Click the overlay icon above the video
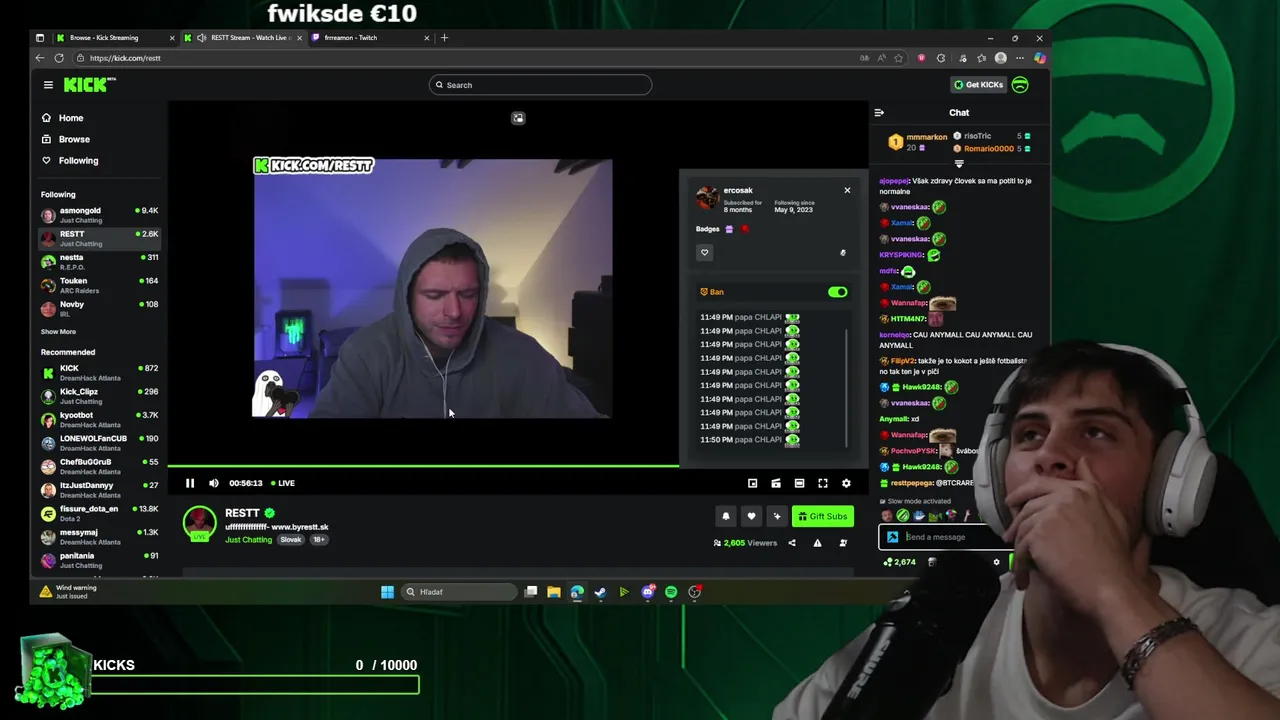 518,118
